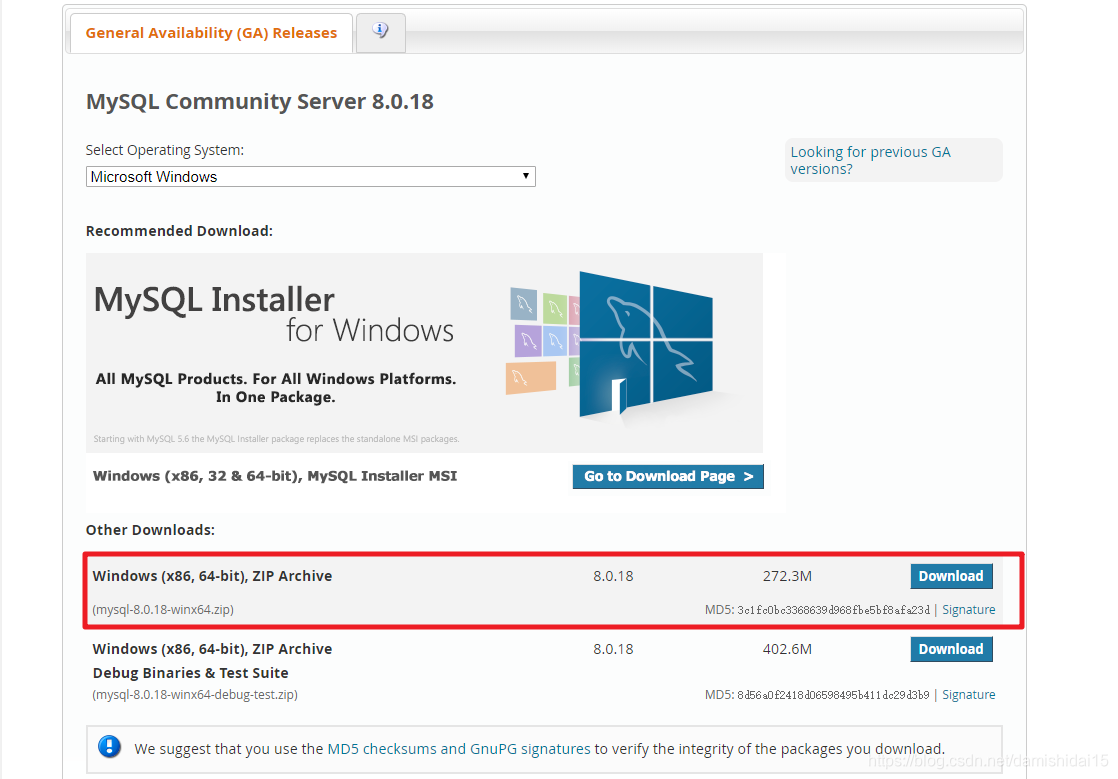1118x779 pixels.
Task: Open the information icon tab
Action: click(x=381, y=32)
